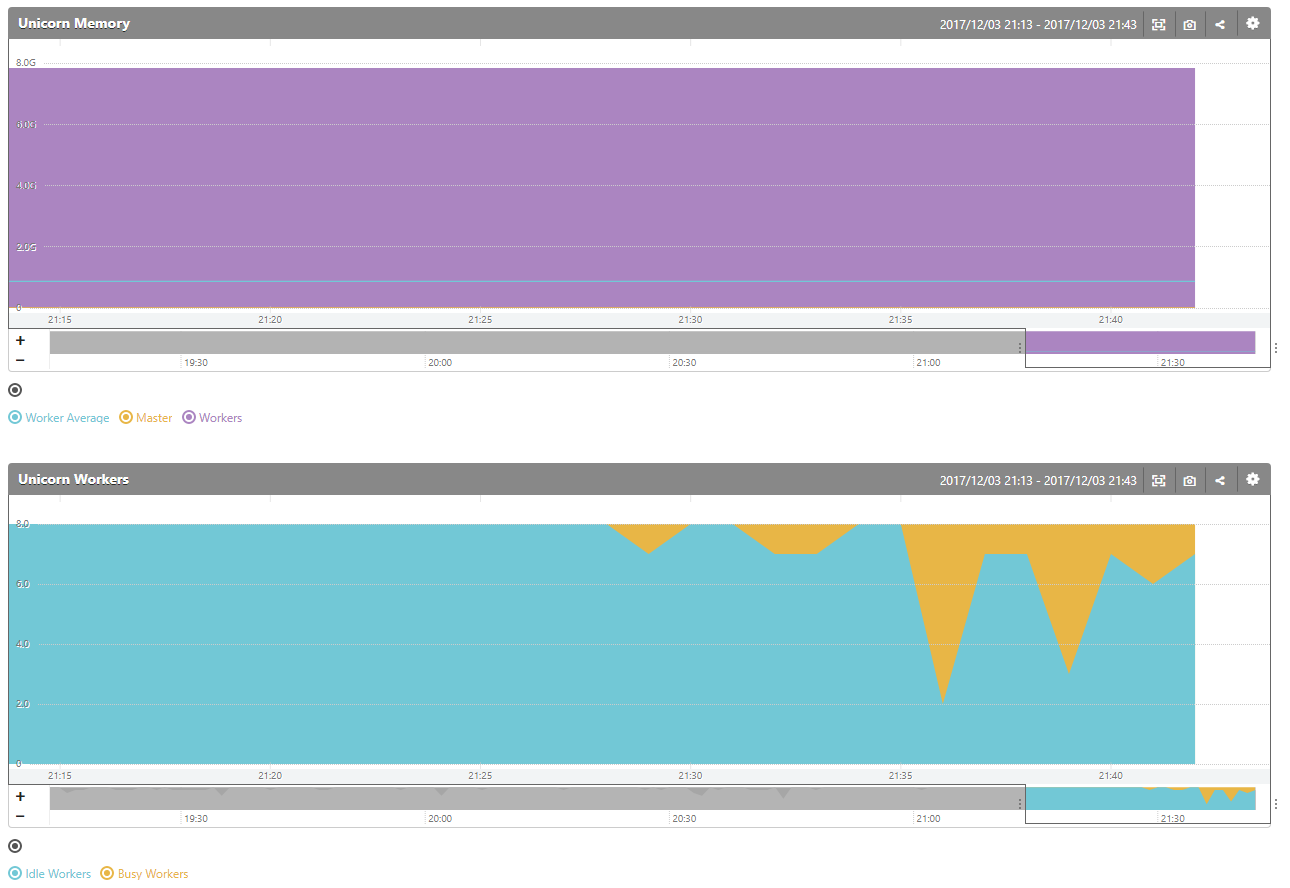Viewport: 1290px width, 888px height.
Task: Click the Unicorn Workers date range text
Action: tap(1037, 480)
